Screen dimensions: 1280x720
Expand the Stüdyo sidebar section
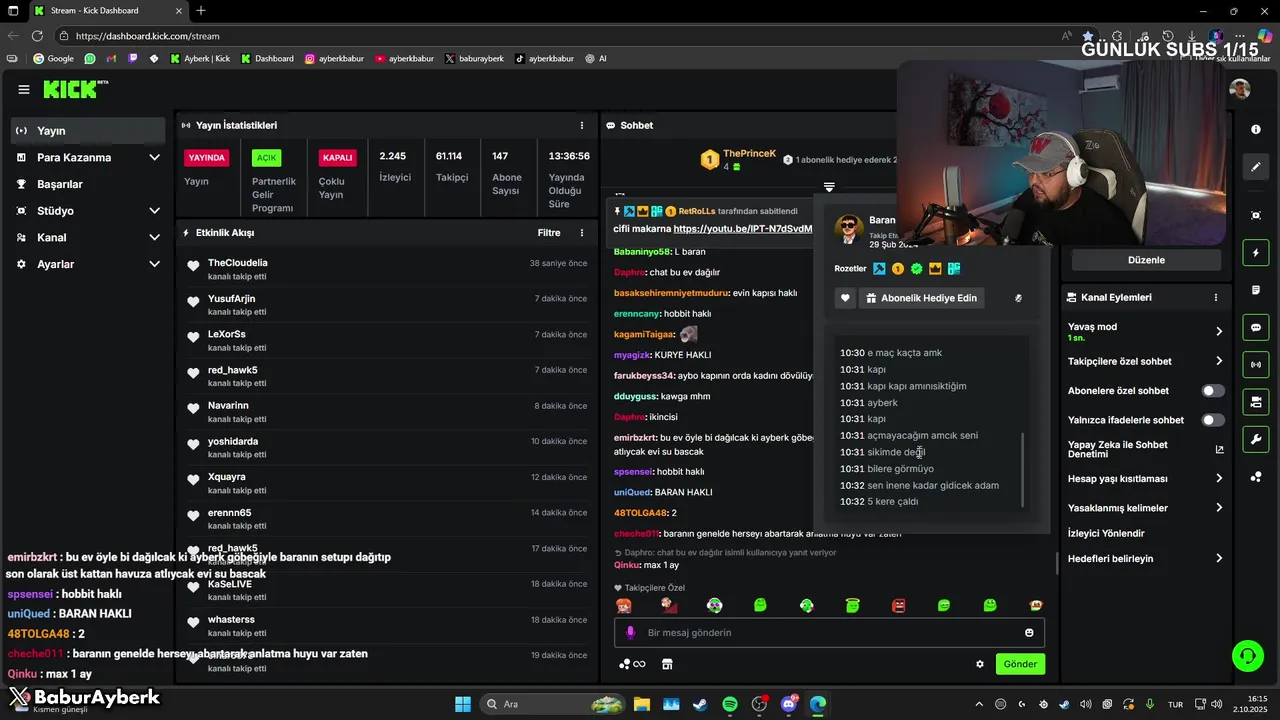154,211
